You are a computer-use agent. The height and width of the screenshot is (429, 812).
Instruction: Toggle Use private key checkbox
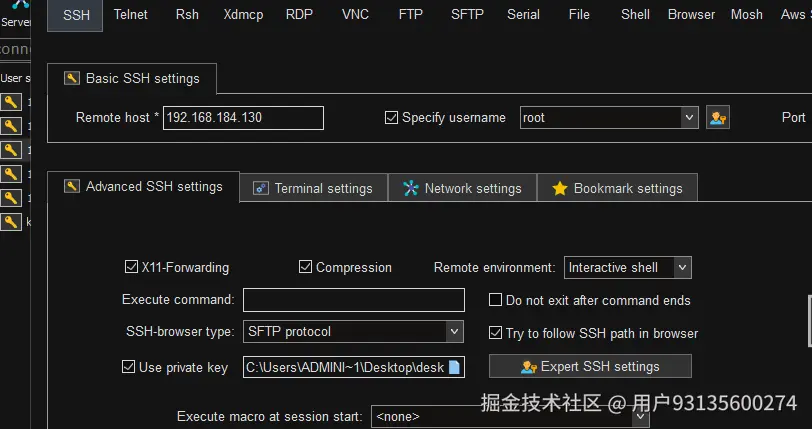[128, 367]
